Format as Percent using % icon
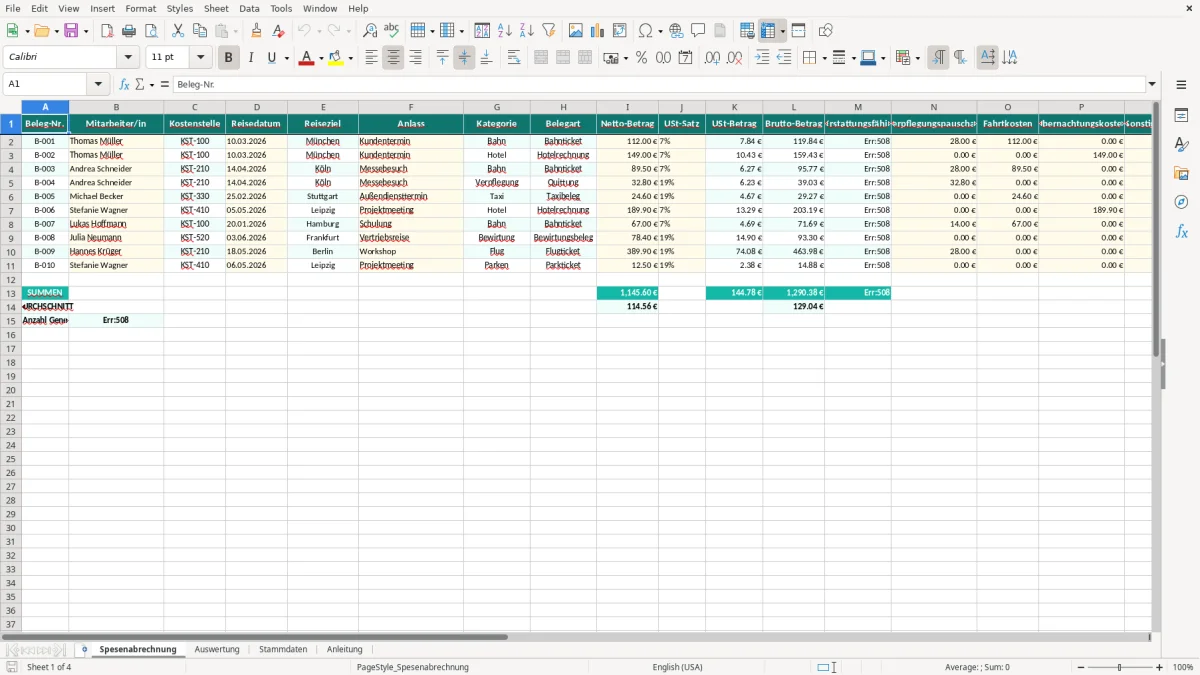The image size is (1200, 675). coord(641,58)
